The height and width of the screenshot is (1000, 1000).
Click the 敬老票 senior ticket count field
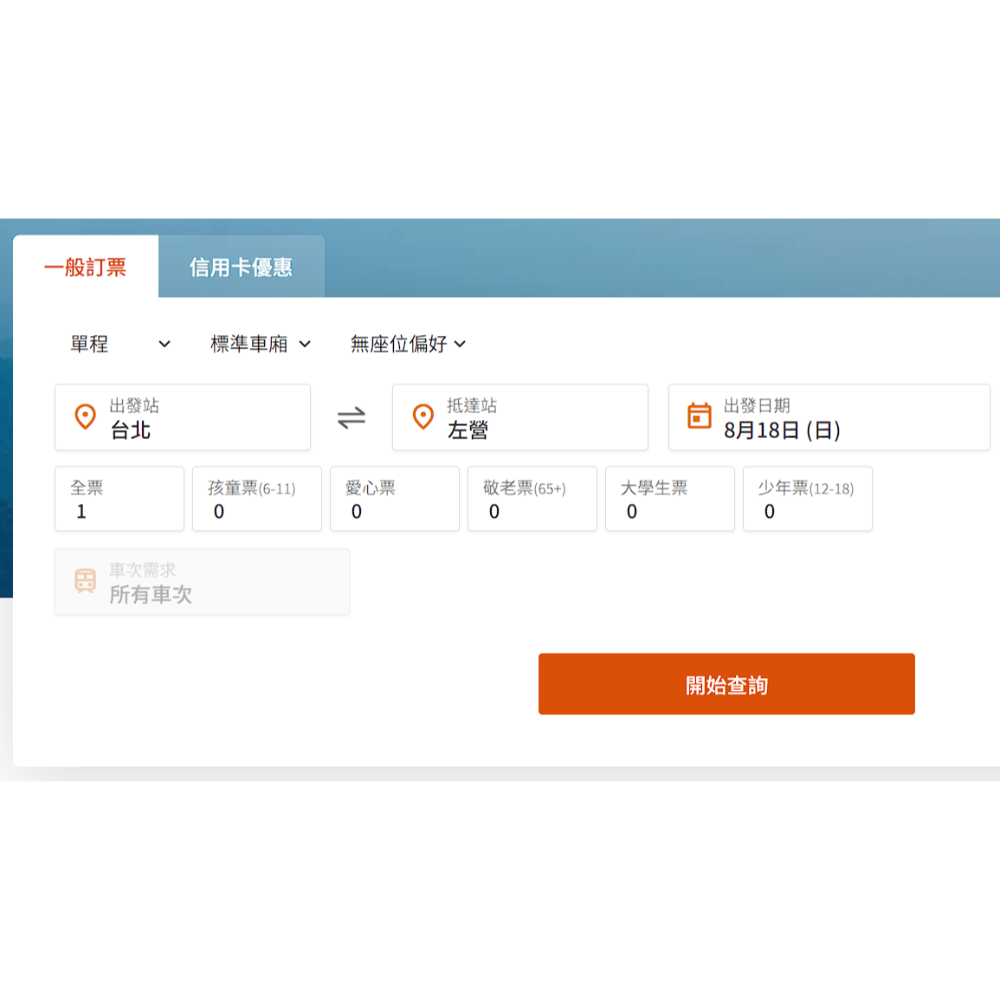(x=532, y=499)
